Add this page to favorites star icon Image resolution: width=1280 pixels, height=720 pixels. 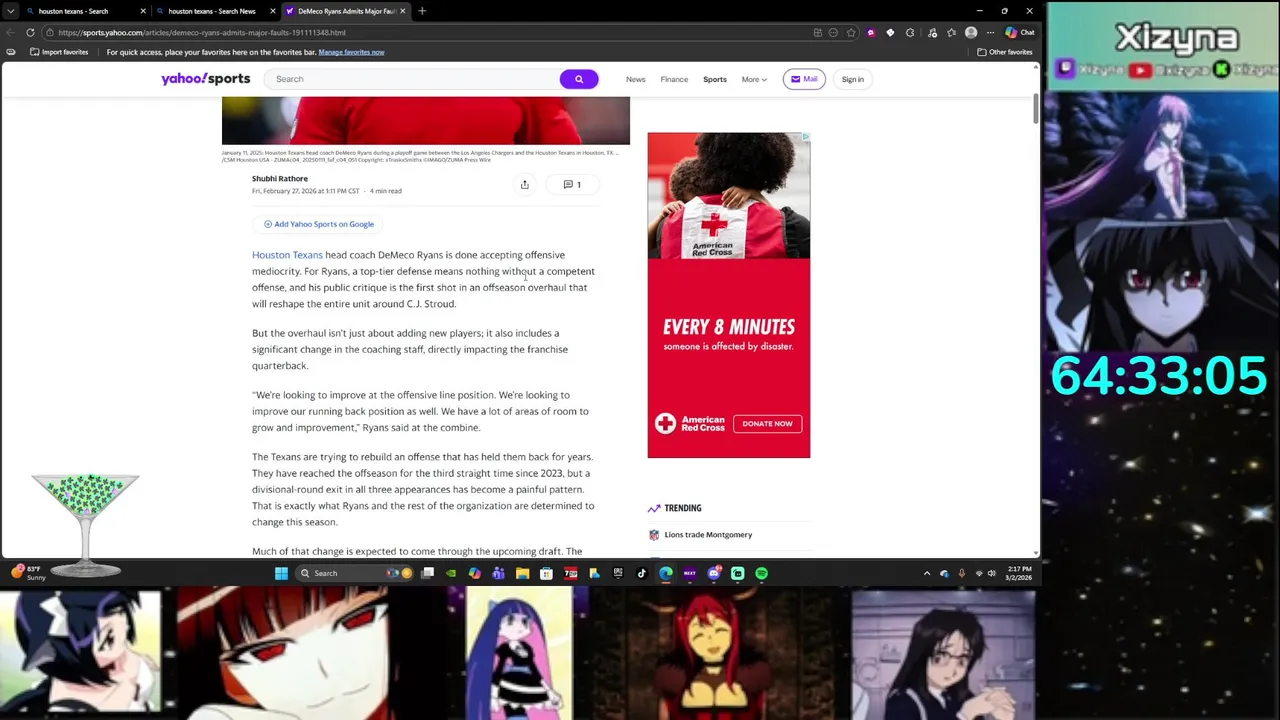851,32
